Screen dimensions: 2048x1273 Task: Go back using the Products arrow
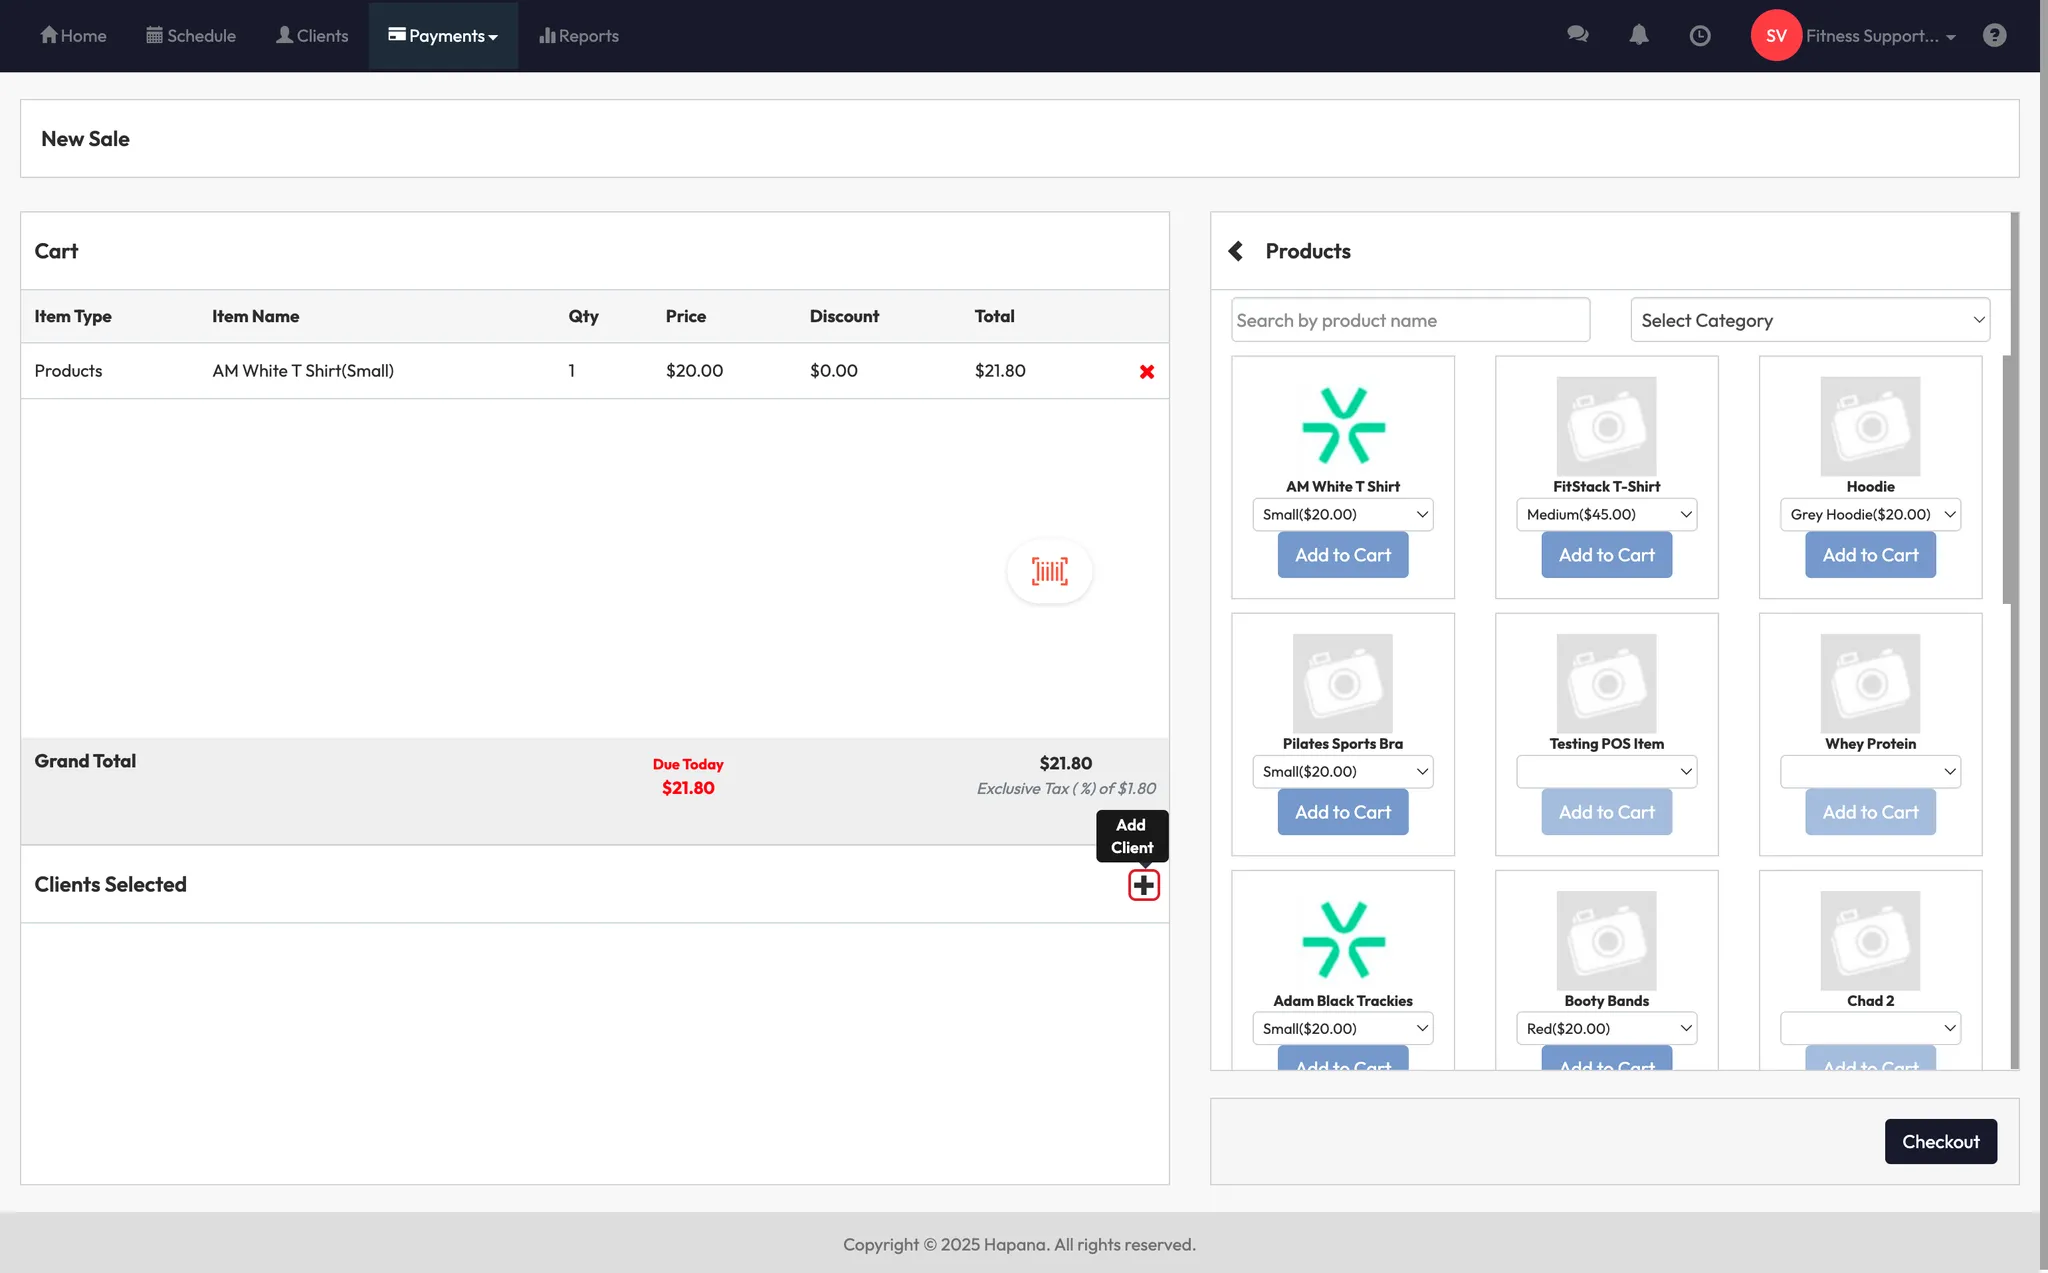pyautogui.click(x=1236, y=251)
